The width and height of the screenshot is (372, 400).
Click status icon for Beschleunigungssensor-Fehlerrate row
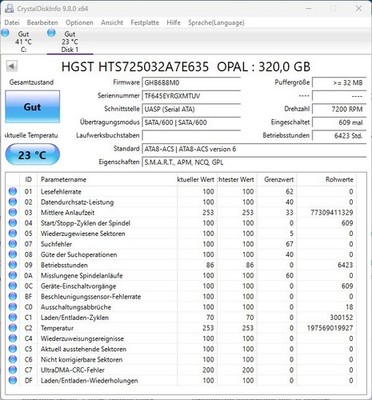13,296
